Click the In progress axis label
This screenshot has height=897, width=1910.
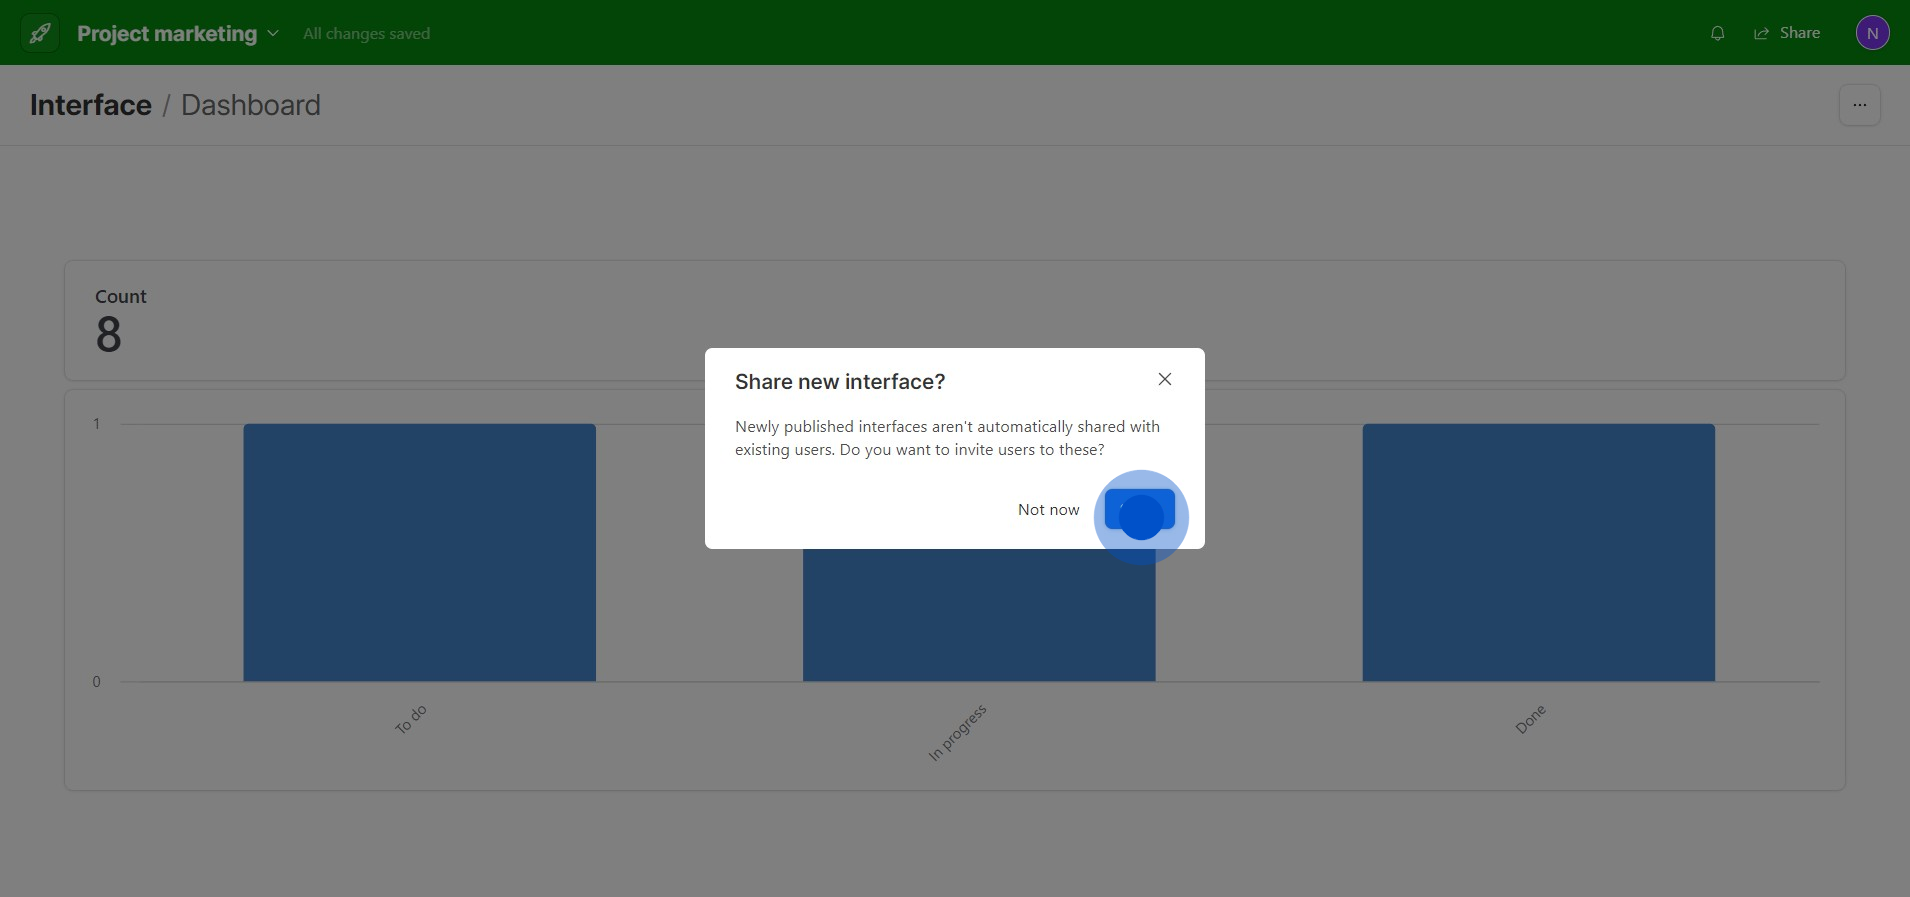pos(957,733)
